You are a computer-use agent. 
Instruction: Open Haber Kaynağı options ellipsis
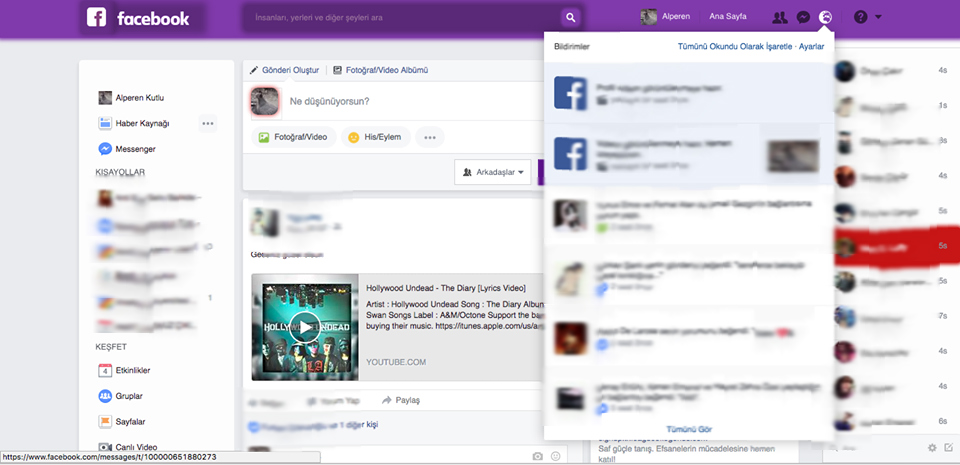click(208, 124)
